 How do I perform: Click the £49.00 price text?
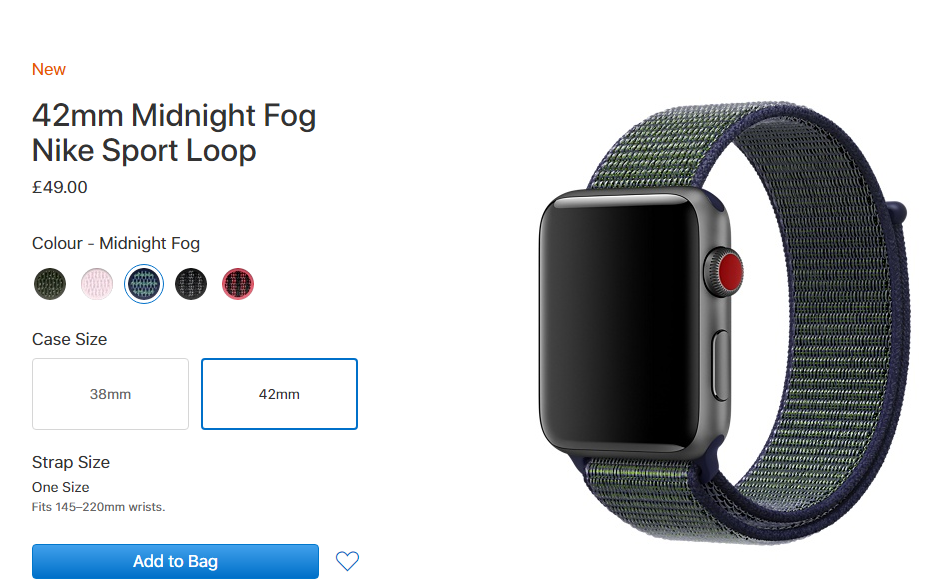(x=59, y=187)
